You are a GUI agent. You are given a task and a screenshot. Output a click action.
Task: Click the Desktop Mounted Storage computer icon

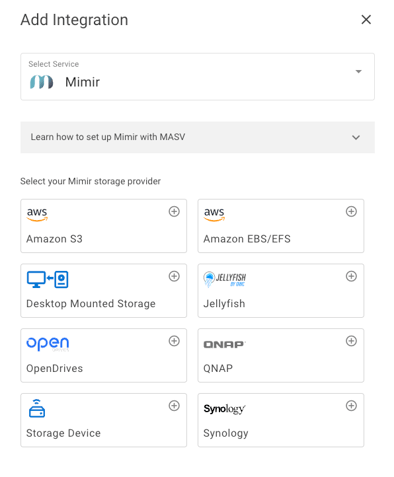(47, 279)
